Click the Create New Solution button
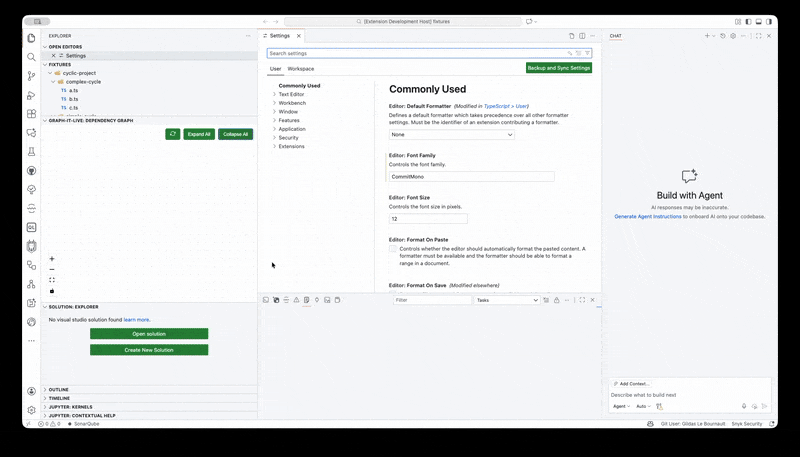 [x=149, y=350]
